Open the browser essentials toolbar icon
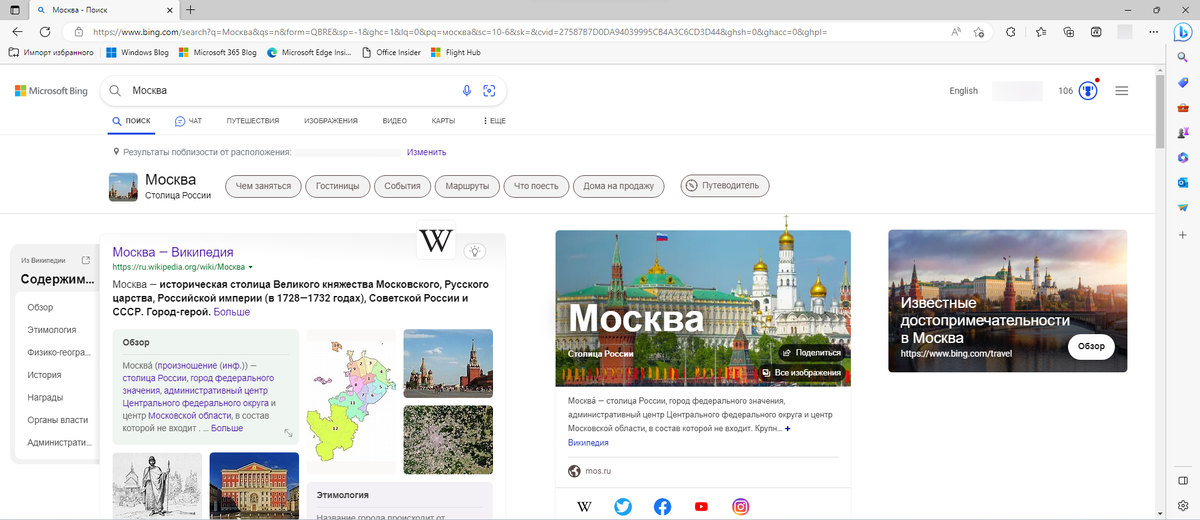The image size is (1200, 520). point(1097,32)
